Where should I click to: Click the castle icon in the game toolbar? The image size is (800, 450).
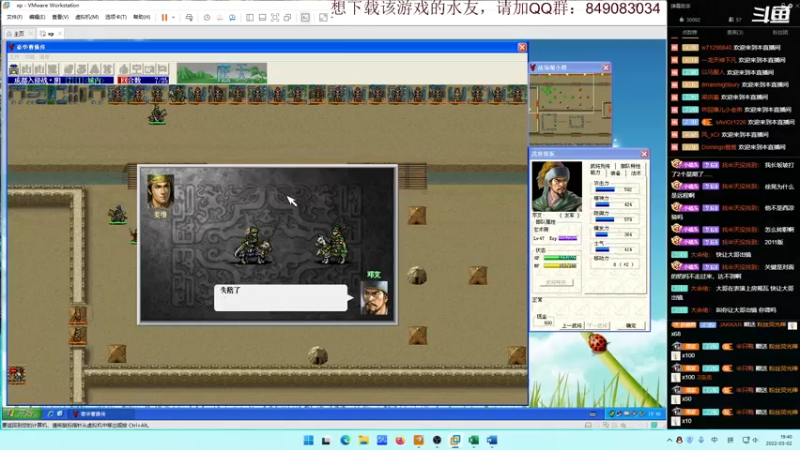click(x=14, y=69)
